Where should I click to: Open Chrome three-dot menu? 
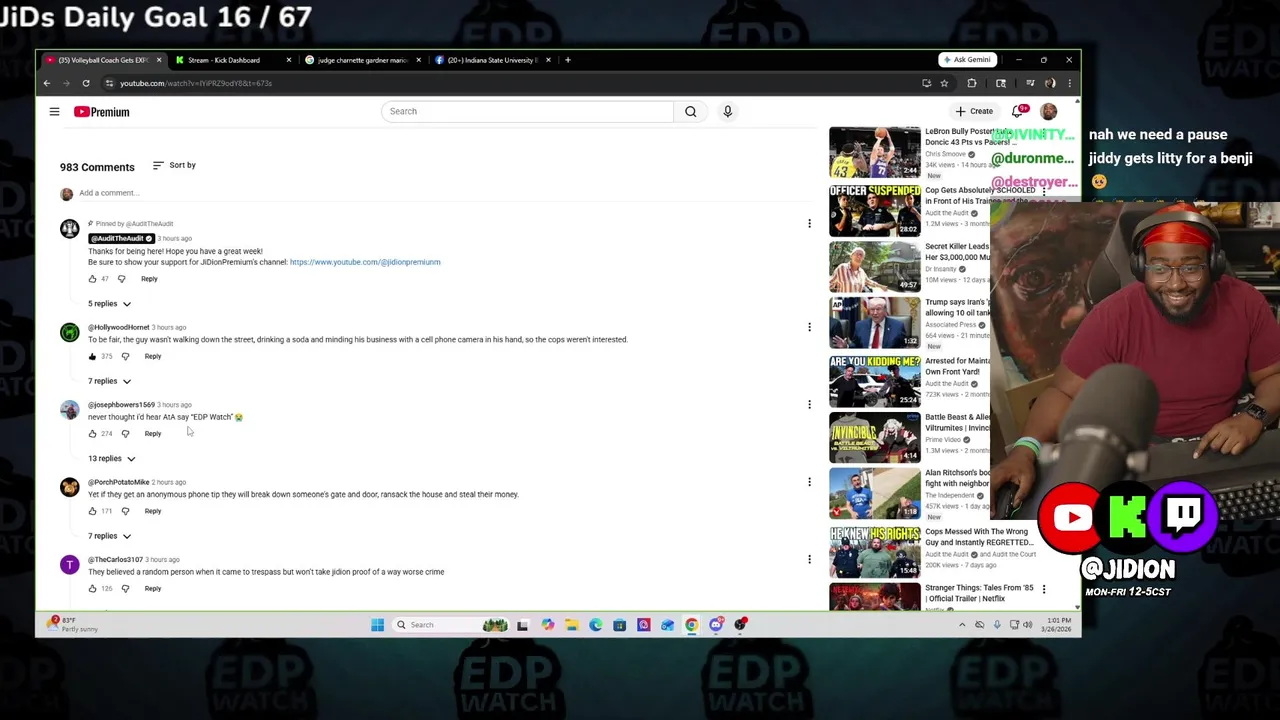[x=1069, y=83]
